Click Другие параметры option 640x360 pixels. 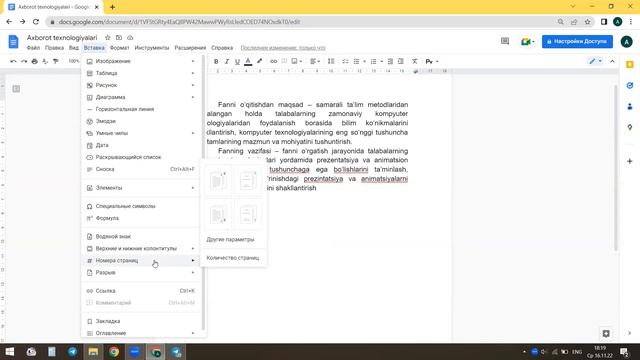click(x=230, y=240)
